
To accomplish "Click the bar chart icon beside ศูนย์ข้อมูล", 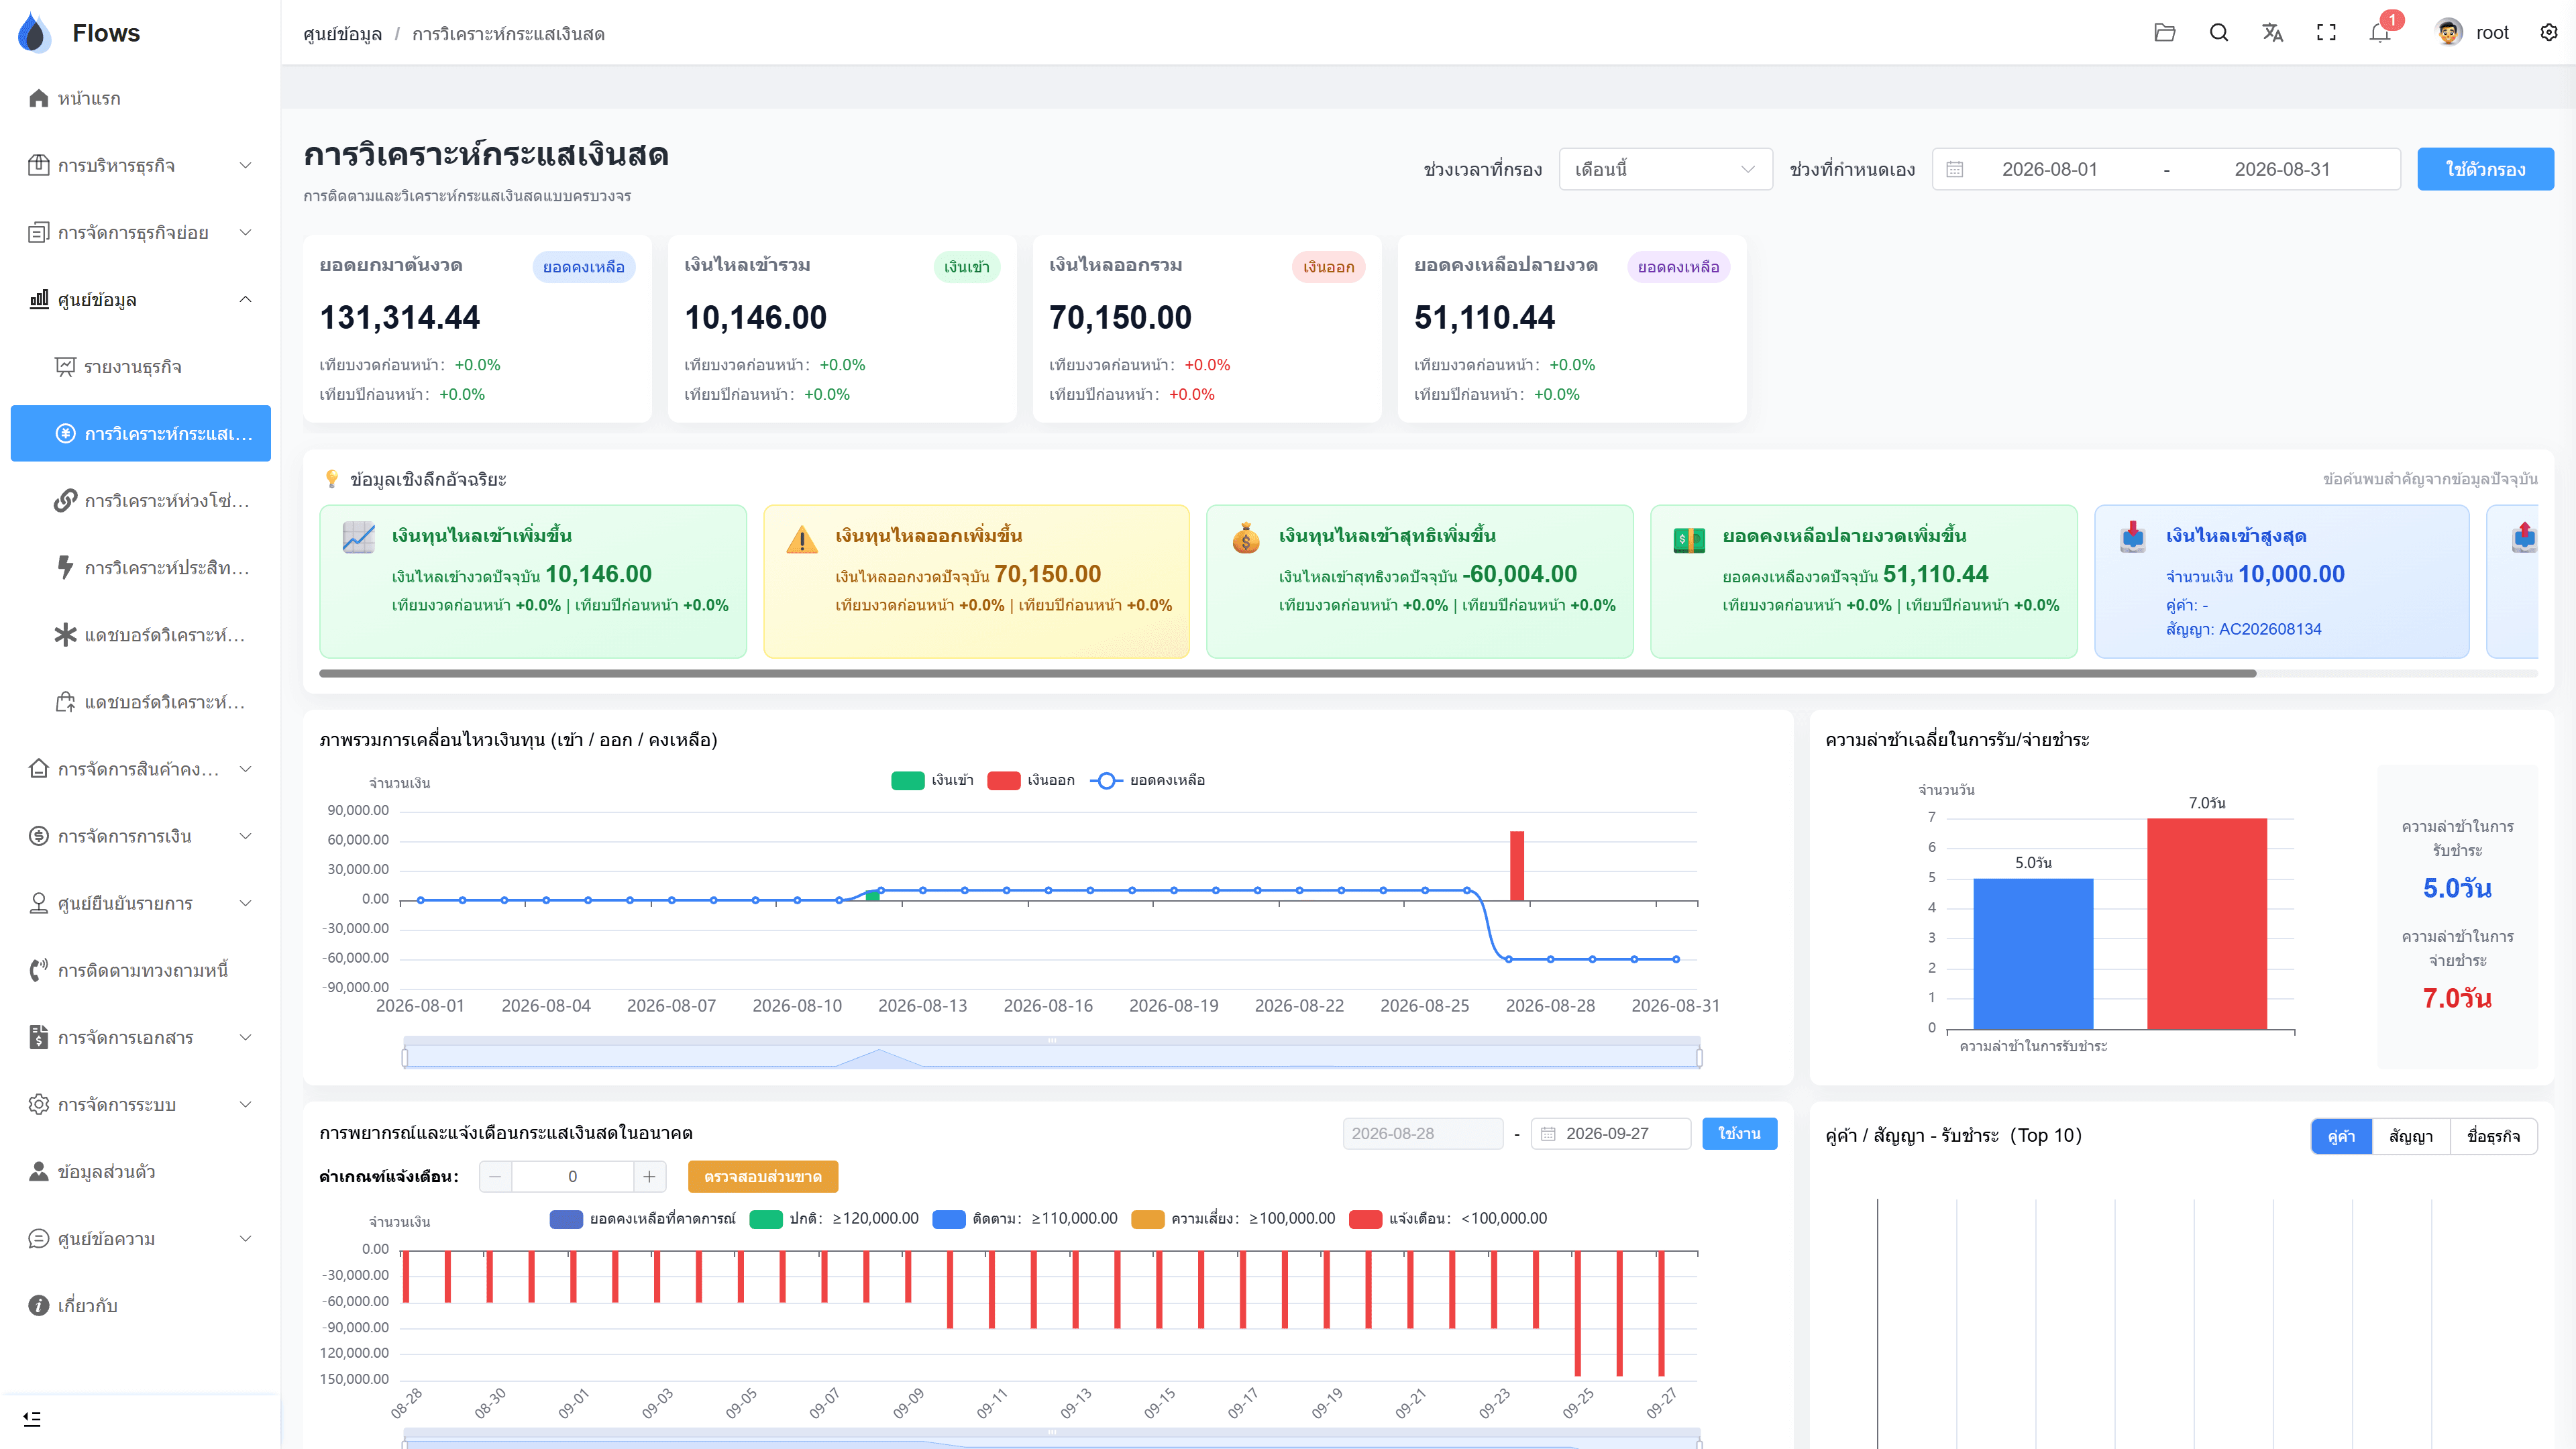I will pyautogui.click(x=39, y=299).
